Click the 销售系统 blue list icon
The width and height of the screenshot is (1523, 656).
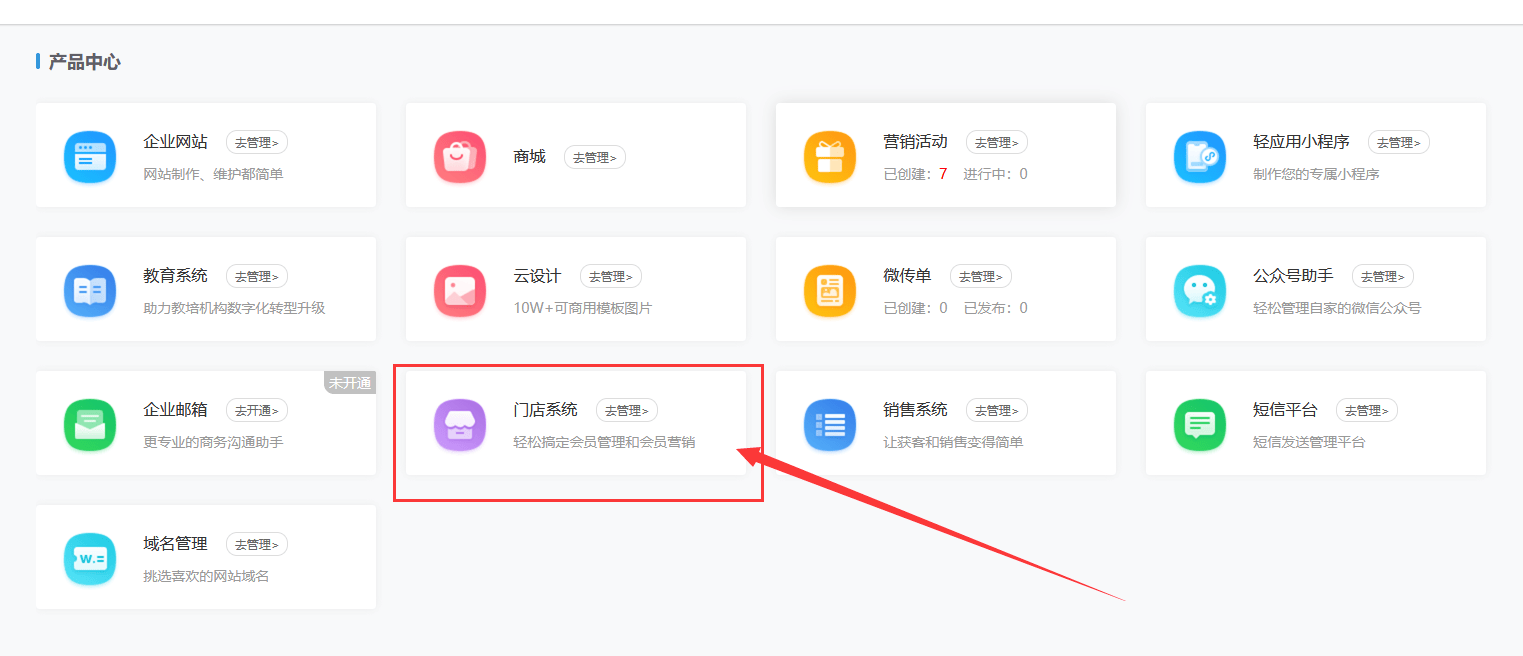830,425
